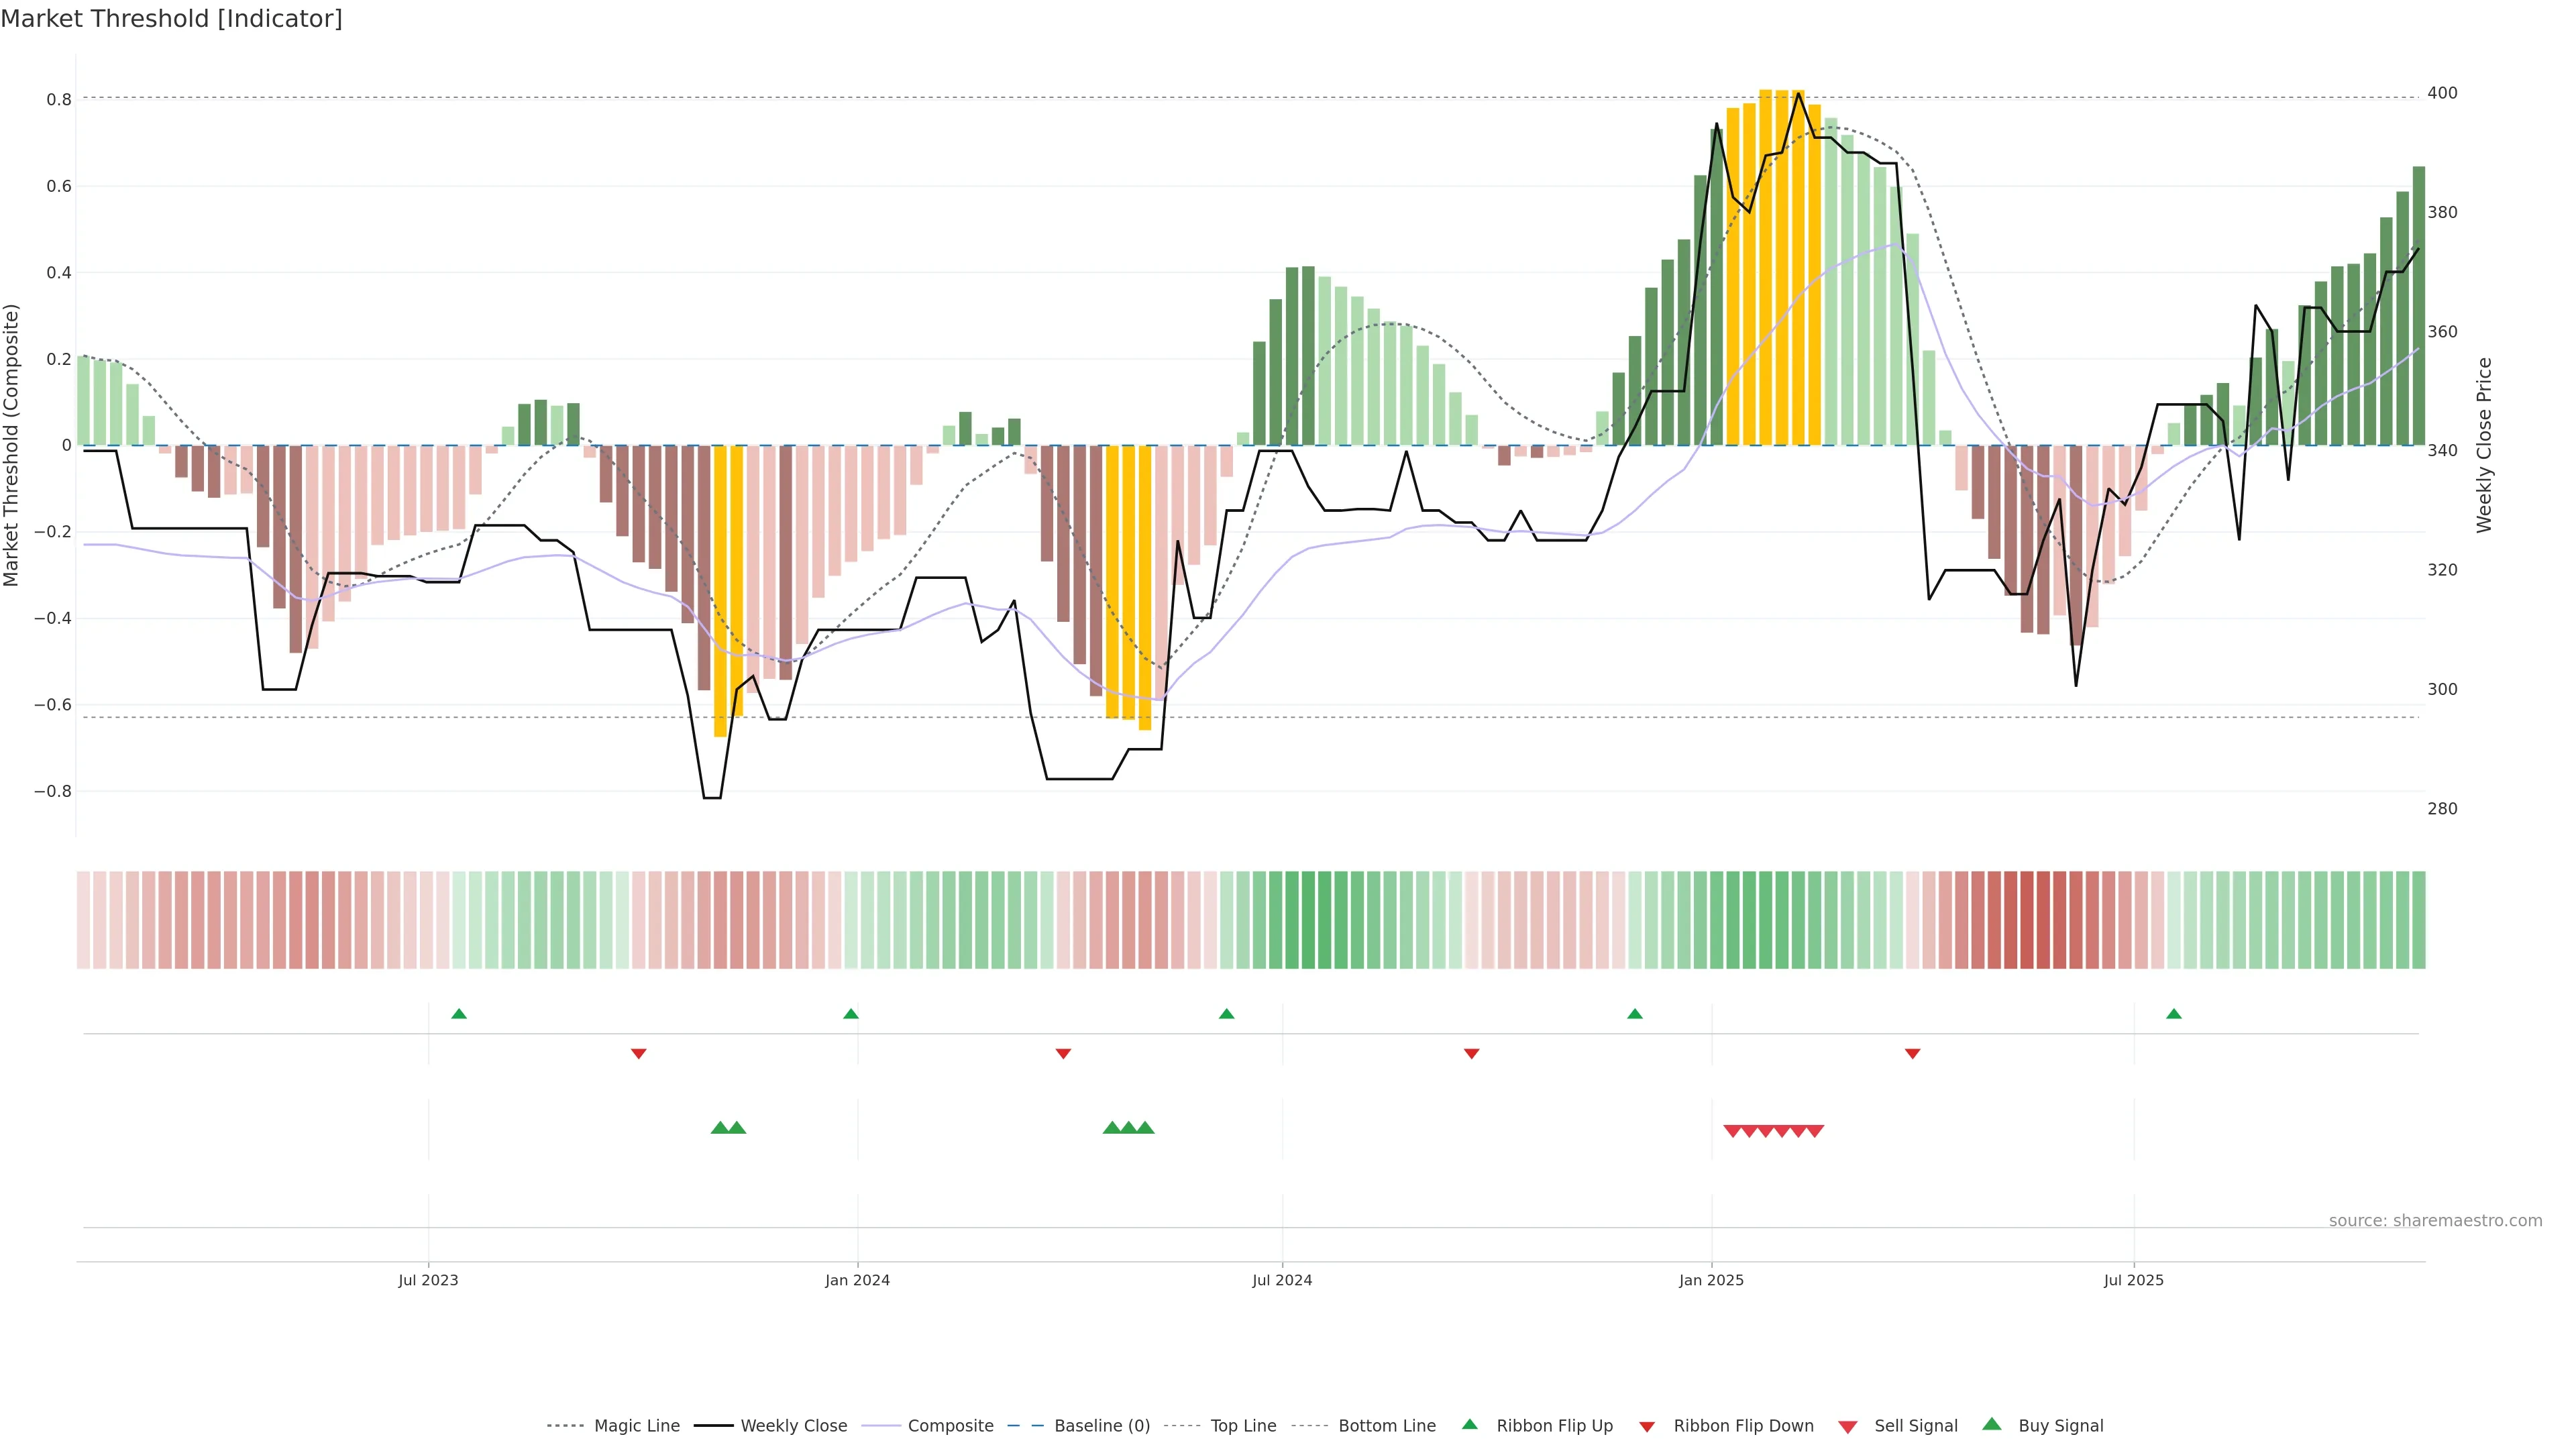Click the Ribbon Flip Up legend triangle icon
The width and height of the screenshot is (2576, 1449).
pos(1469,1424)
